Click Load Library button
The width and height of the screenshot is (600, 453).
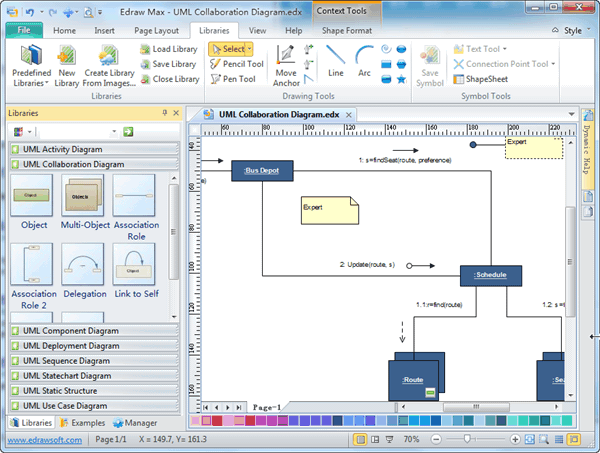(x=167, y=49)
